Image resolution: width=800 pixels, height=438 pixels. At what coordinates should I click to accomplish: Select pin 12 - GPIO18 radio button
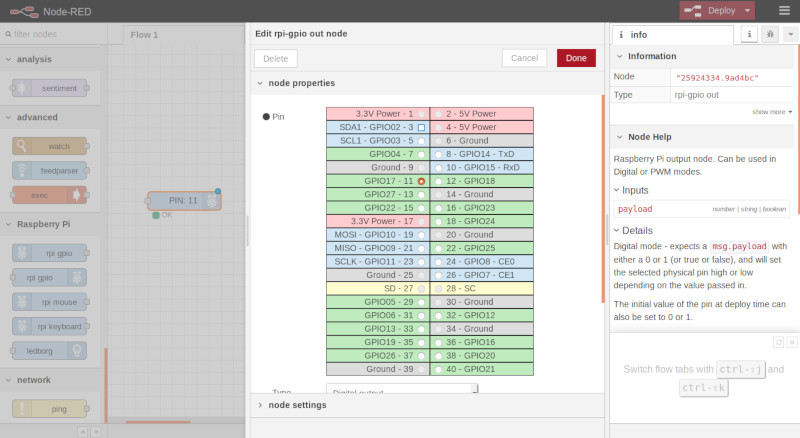438,181
